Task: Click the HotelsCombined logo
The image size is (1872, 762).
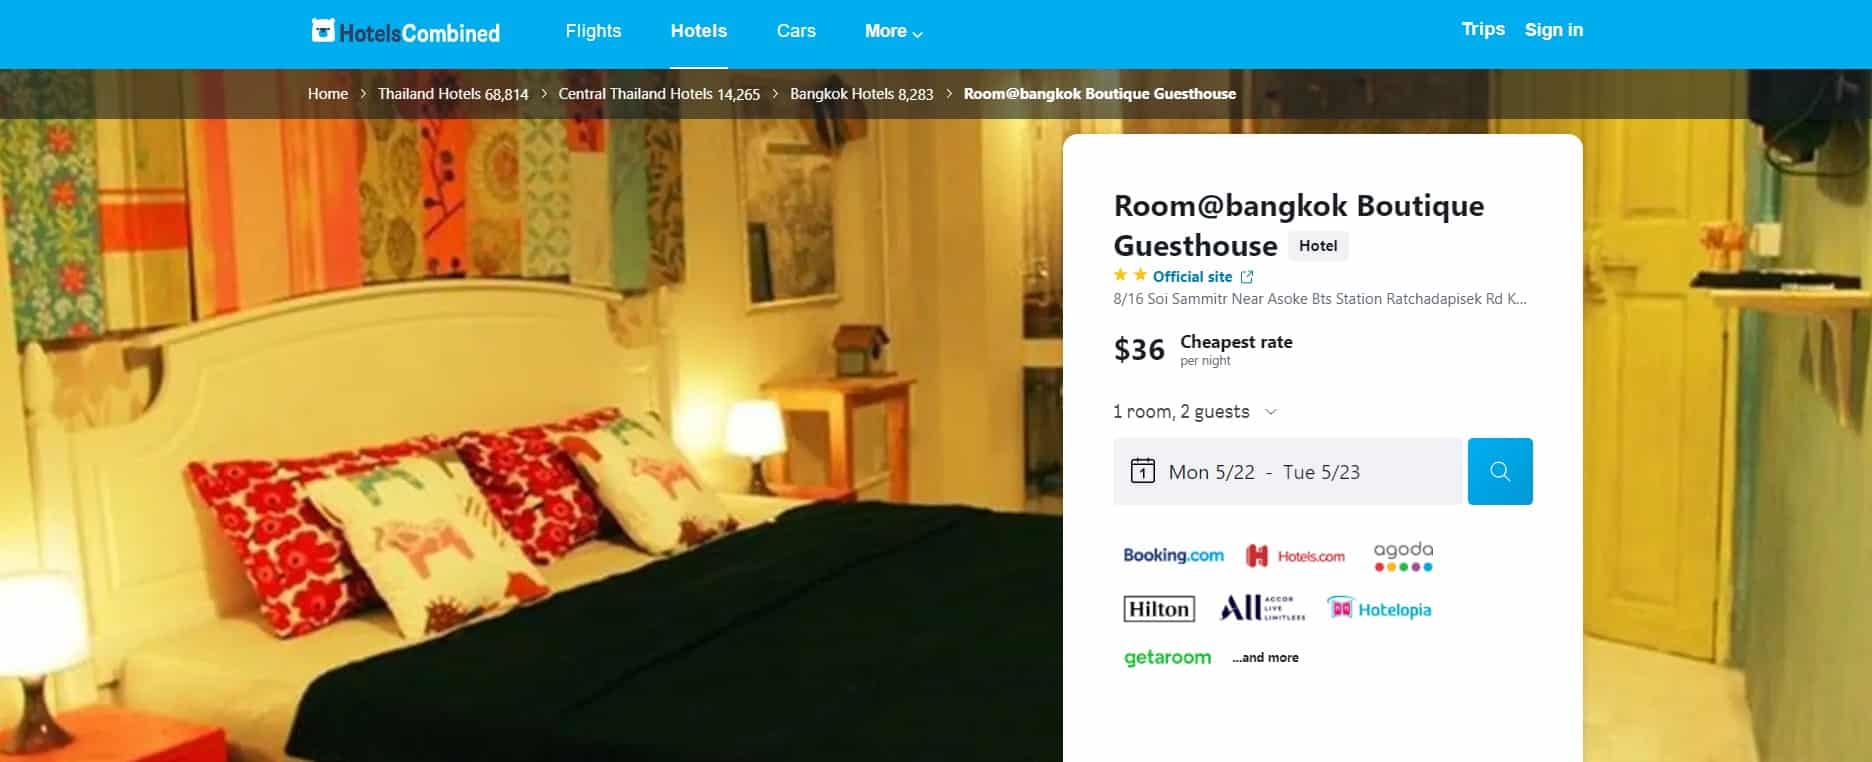Action: pos(405,32)
